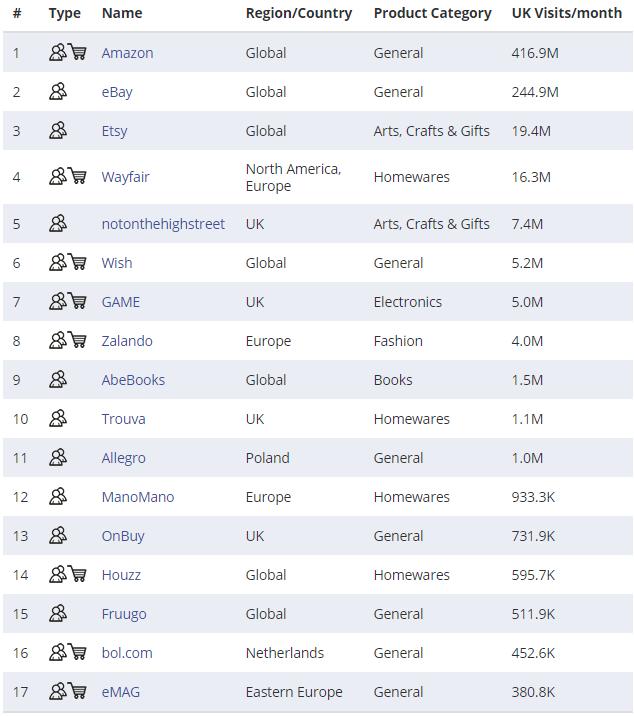This screenshot has height=716, width=634.
Task: Open the Allegro link
Action: click(123, 458)
